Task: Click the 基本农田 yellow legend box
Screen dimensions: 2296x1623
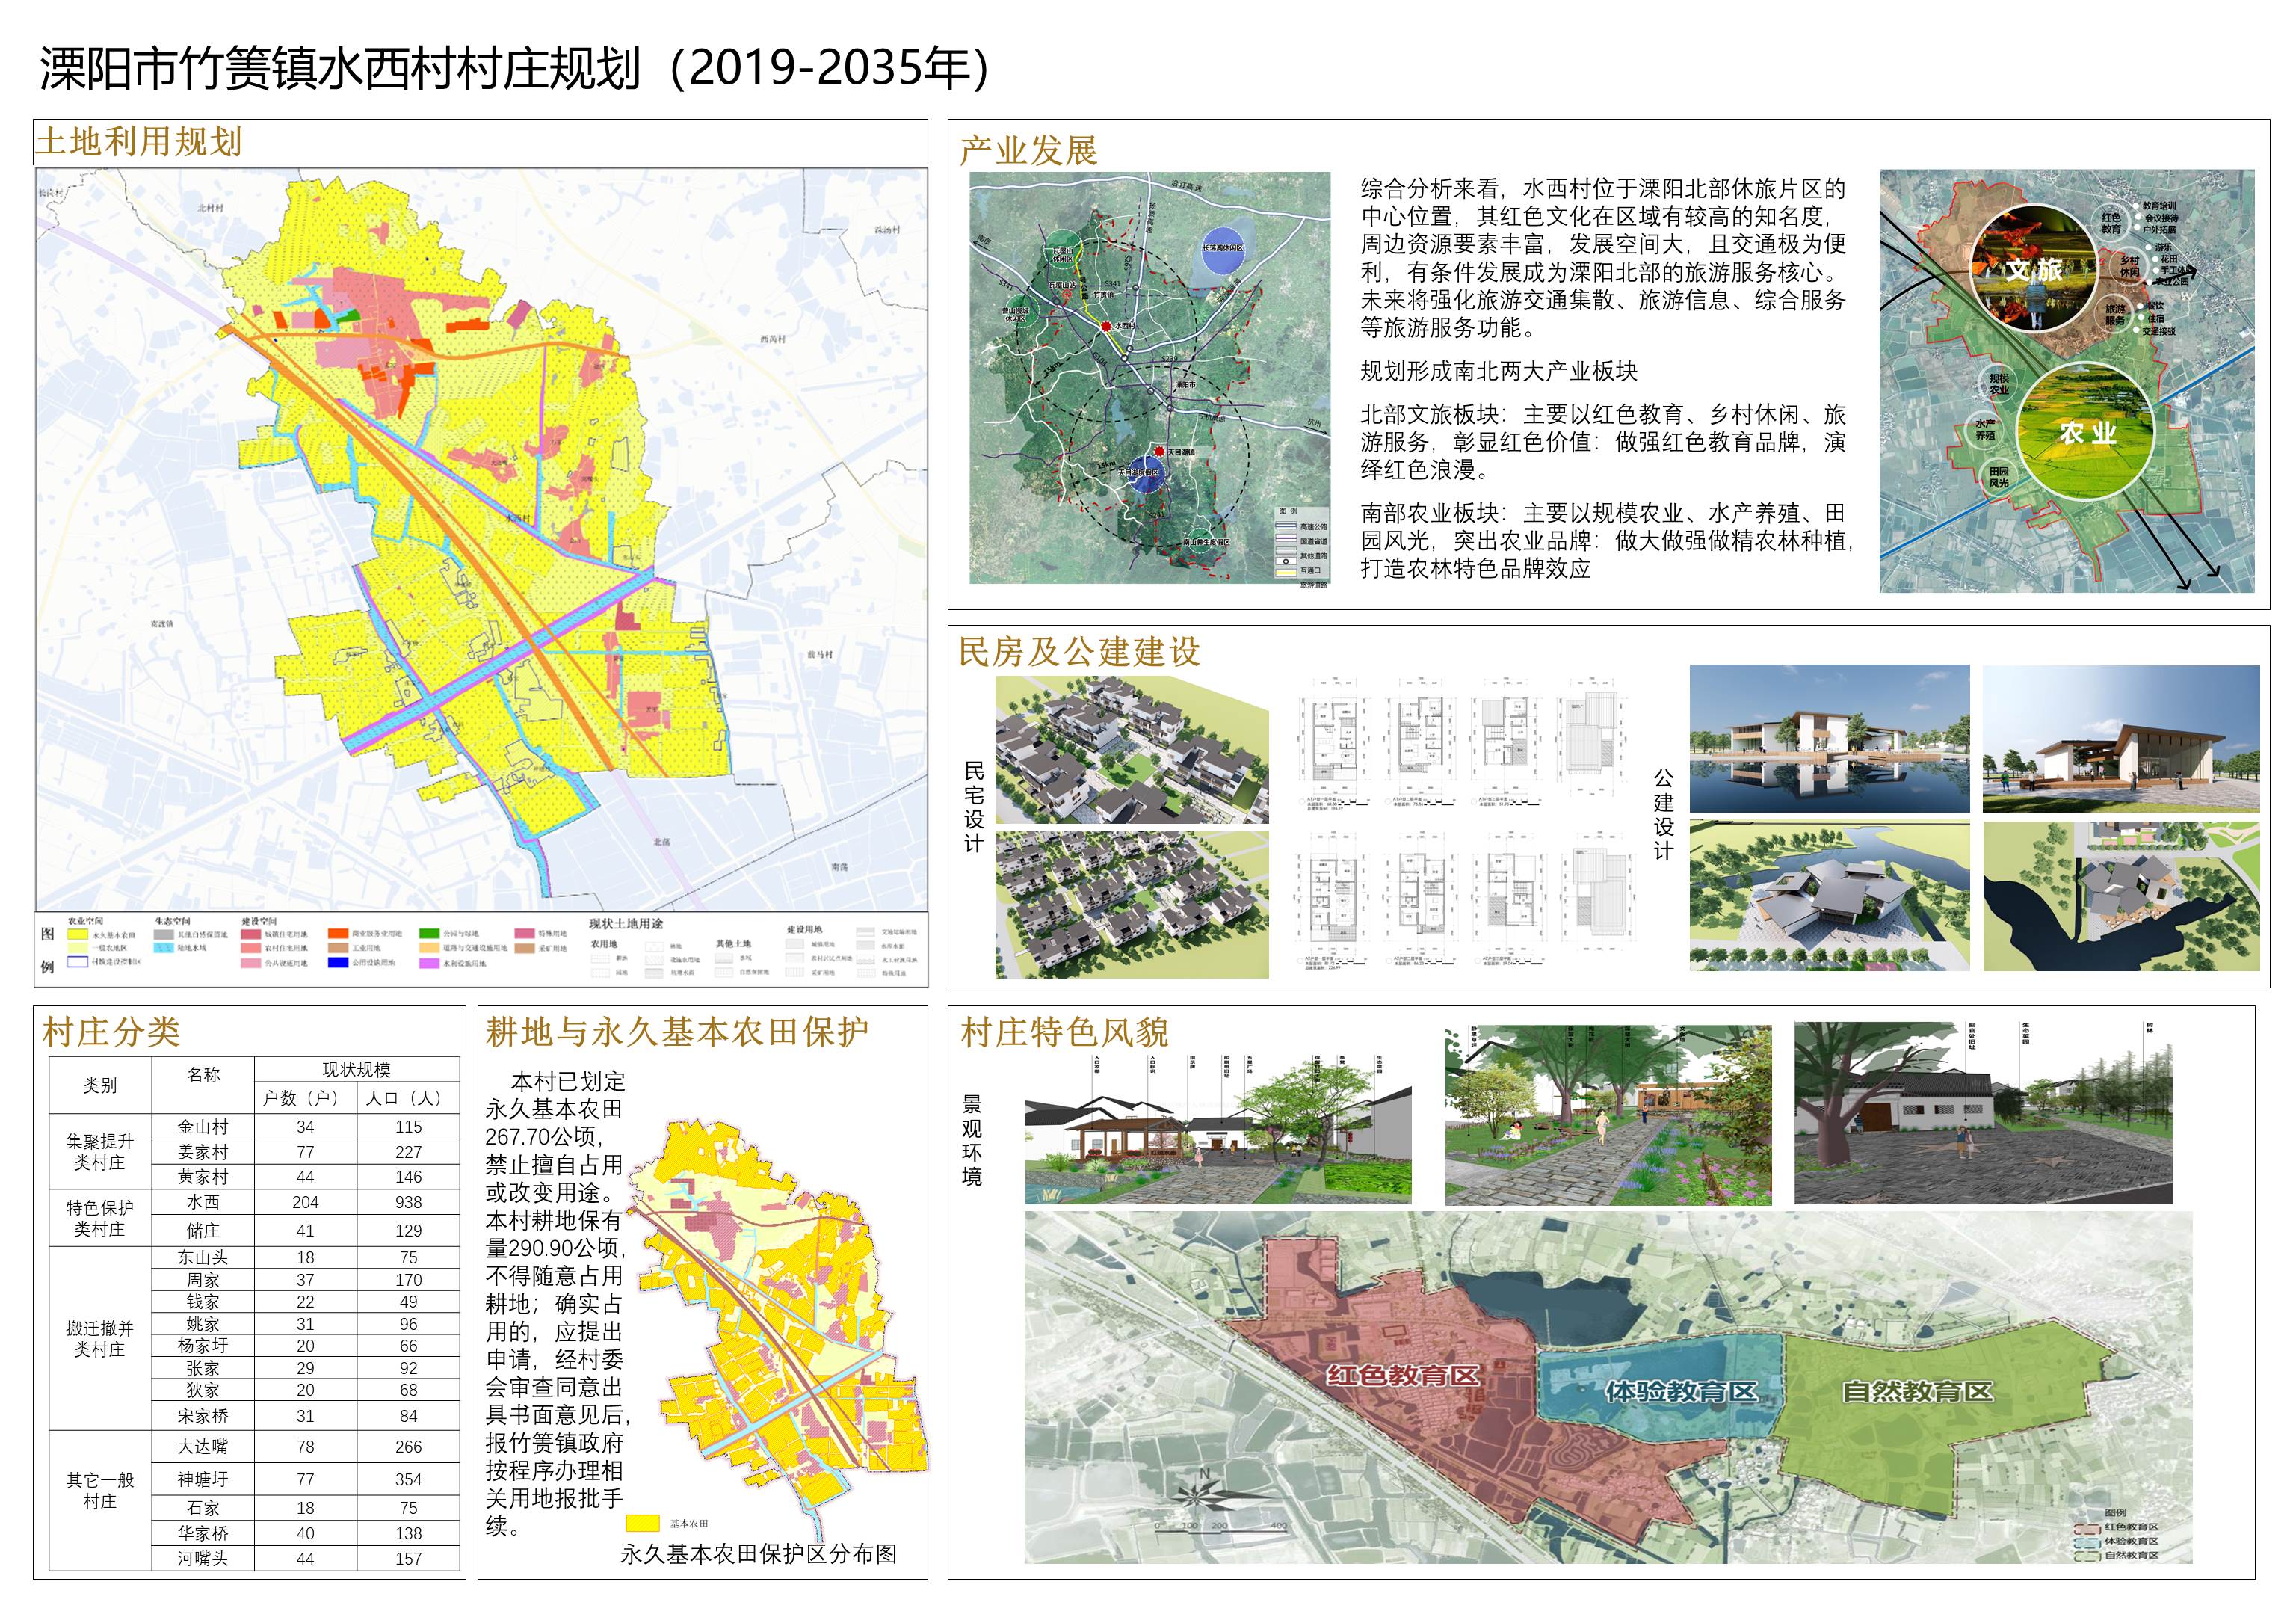Action: coord(642,1523)
